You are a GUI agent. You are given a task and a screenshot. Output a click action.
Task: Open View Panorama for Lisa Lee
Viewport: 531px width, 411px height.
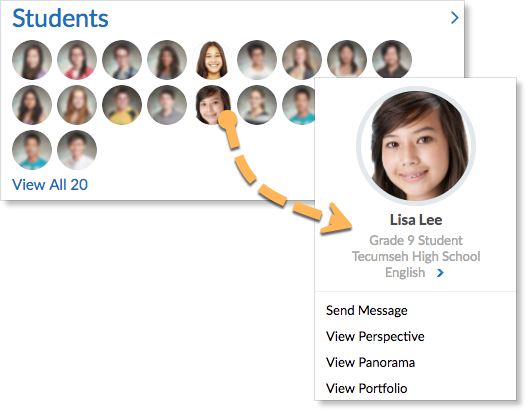[x=370, y=363]
